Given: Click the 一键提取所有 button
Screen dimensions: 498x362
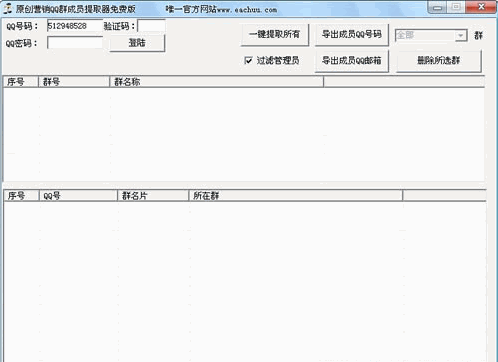Looking at the screenshot, I should [275, 34].
